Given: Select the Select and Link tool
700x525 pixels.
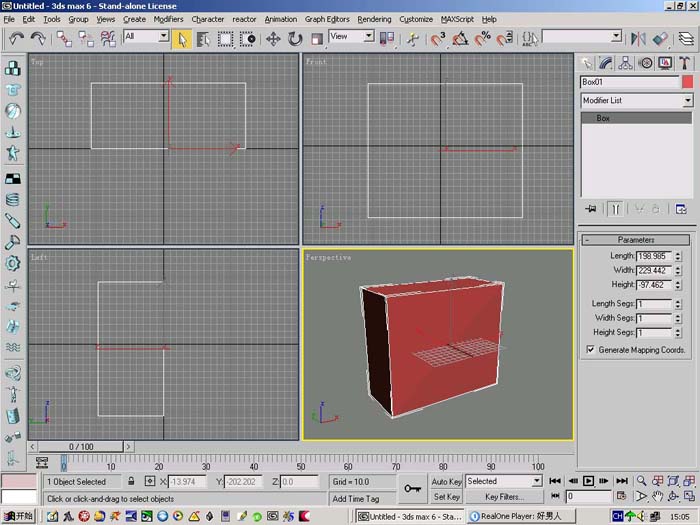Looking at the screenshot, I should click(64, 39).
